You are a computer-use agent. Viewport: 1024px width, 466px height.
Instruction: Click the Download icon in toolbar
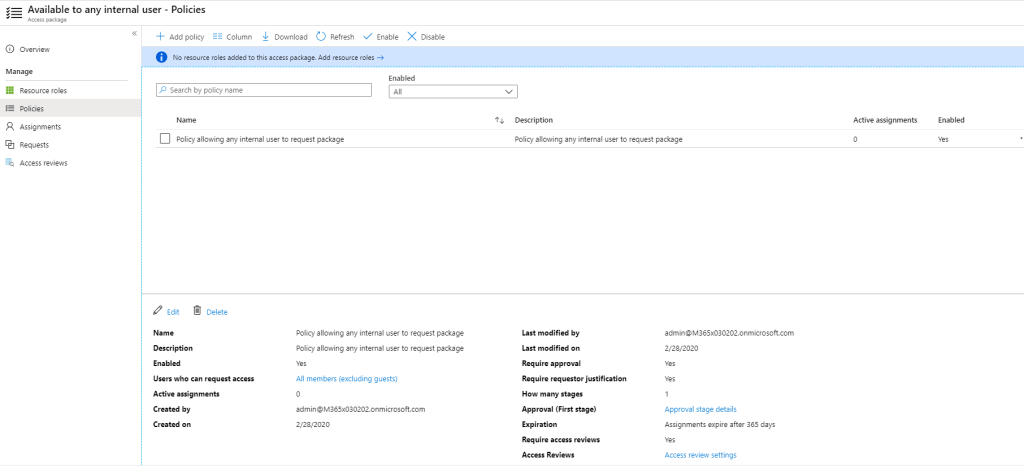[266, 37]
